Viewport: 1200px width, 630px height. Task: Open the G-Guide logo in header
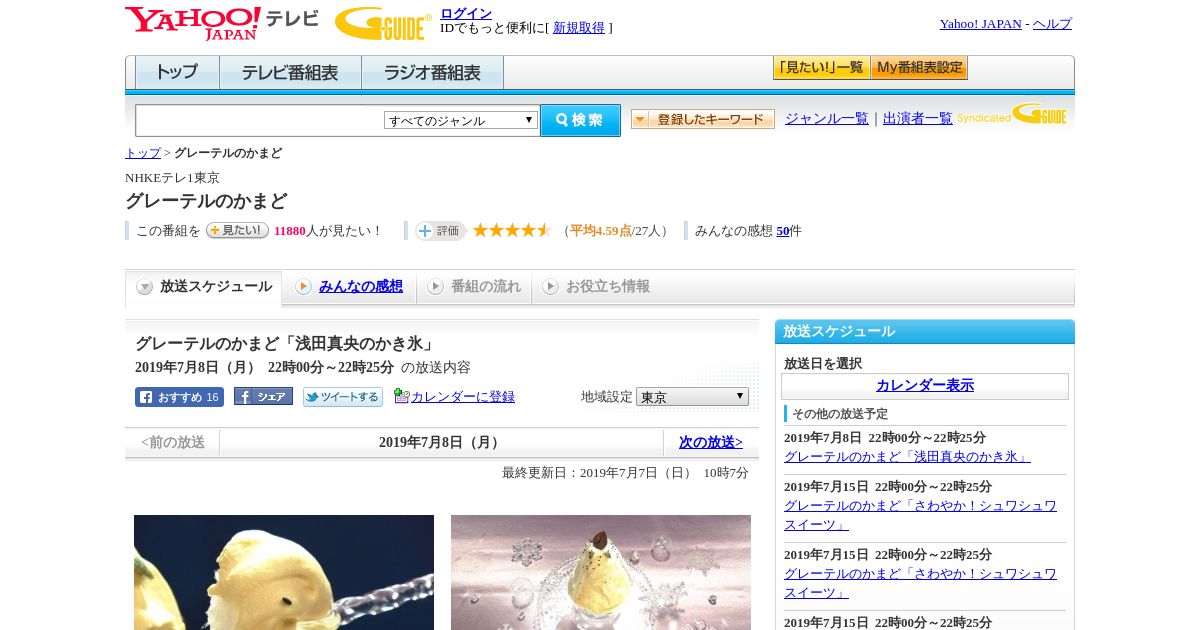point(383,23)
